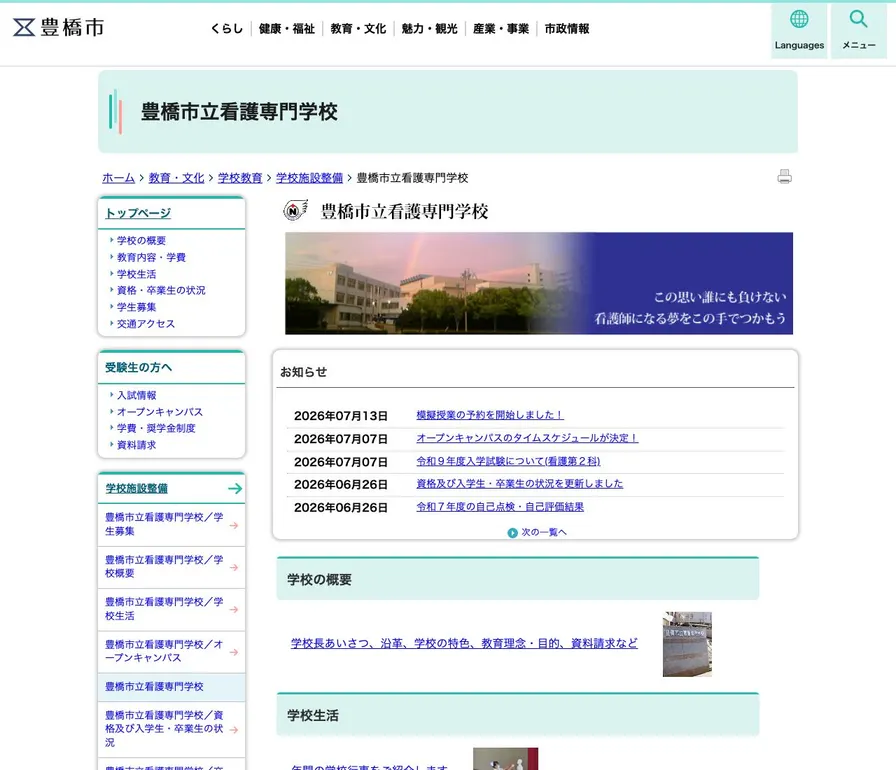Viewport: 896px width, 770px height.
Task: Open the Languages globe button
Action: click(799, 31)
